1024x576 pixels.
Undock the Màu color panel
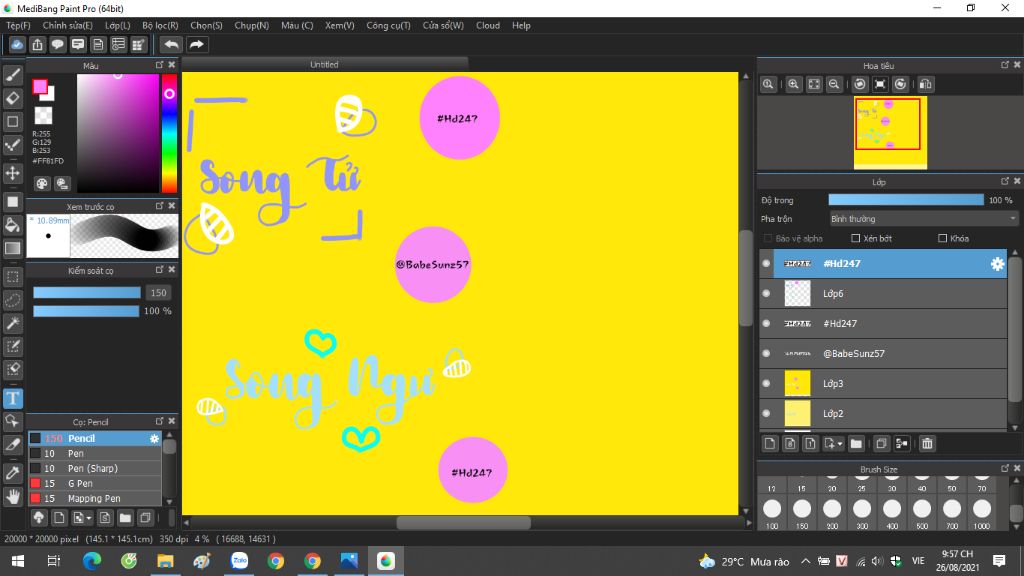(159, 65)
